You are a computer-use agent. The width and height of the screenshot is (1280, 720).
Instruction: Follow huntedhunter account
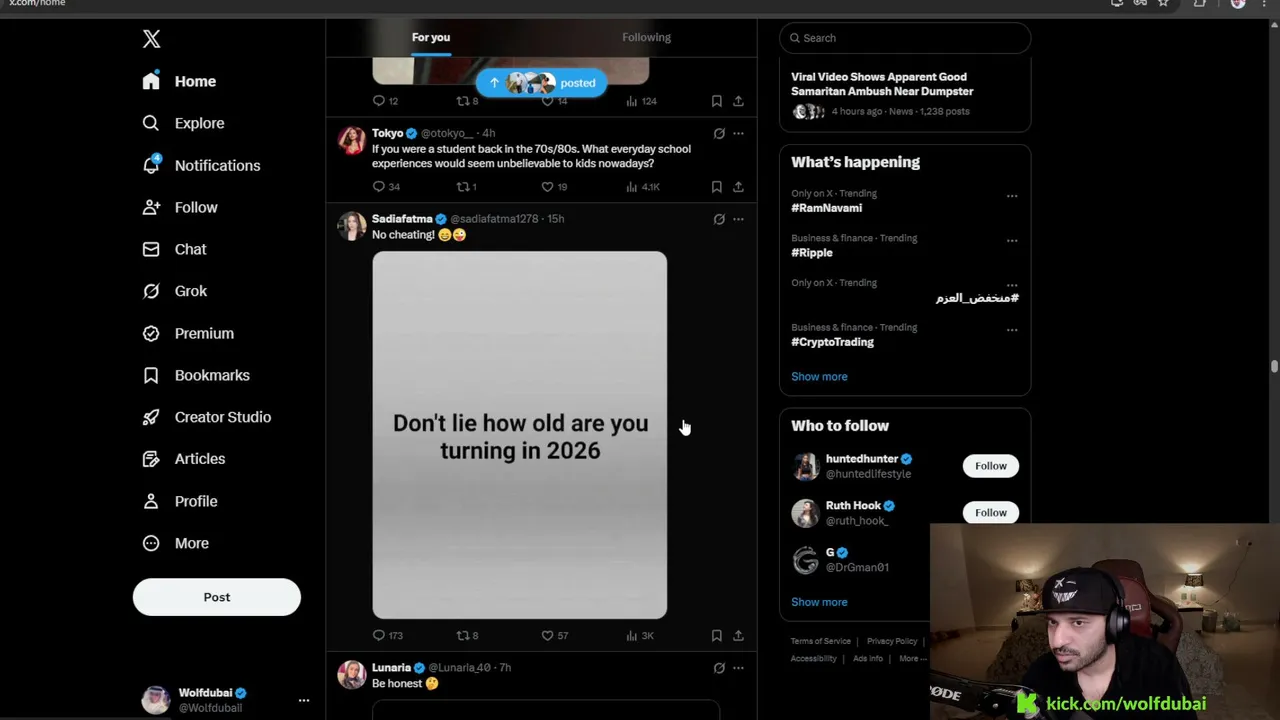tap(991, 466)
